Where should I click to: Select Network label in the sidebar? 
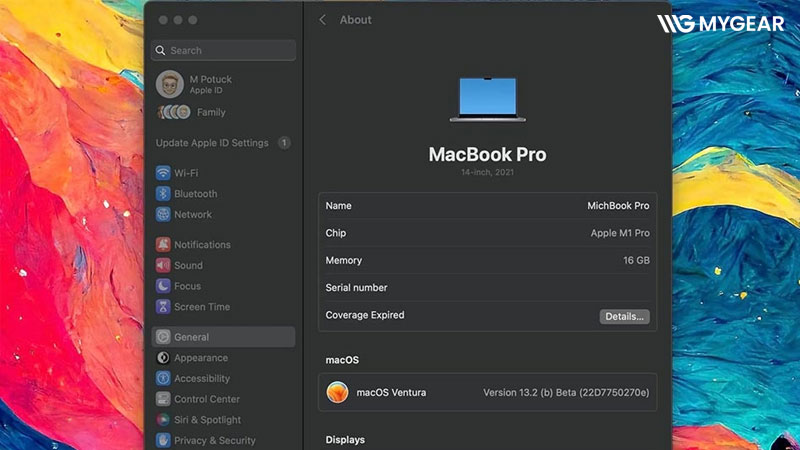point(193,214)
